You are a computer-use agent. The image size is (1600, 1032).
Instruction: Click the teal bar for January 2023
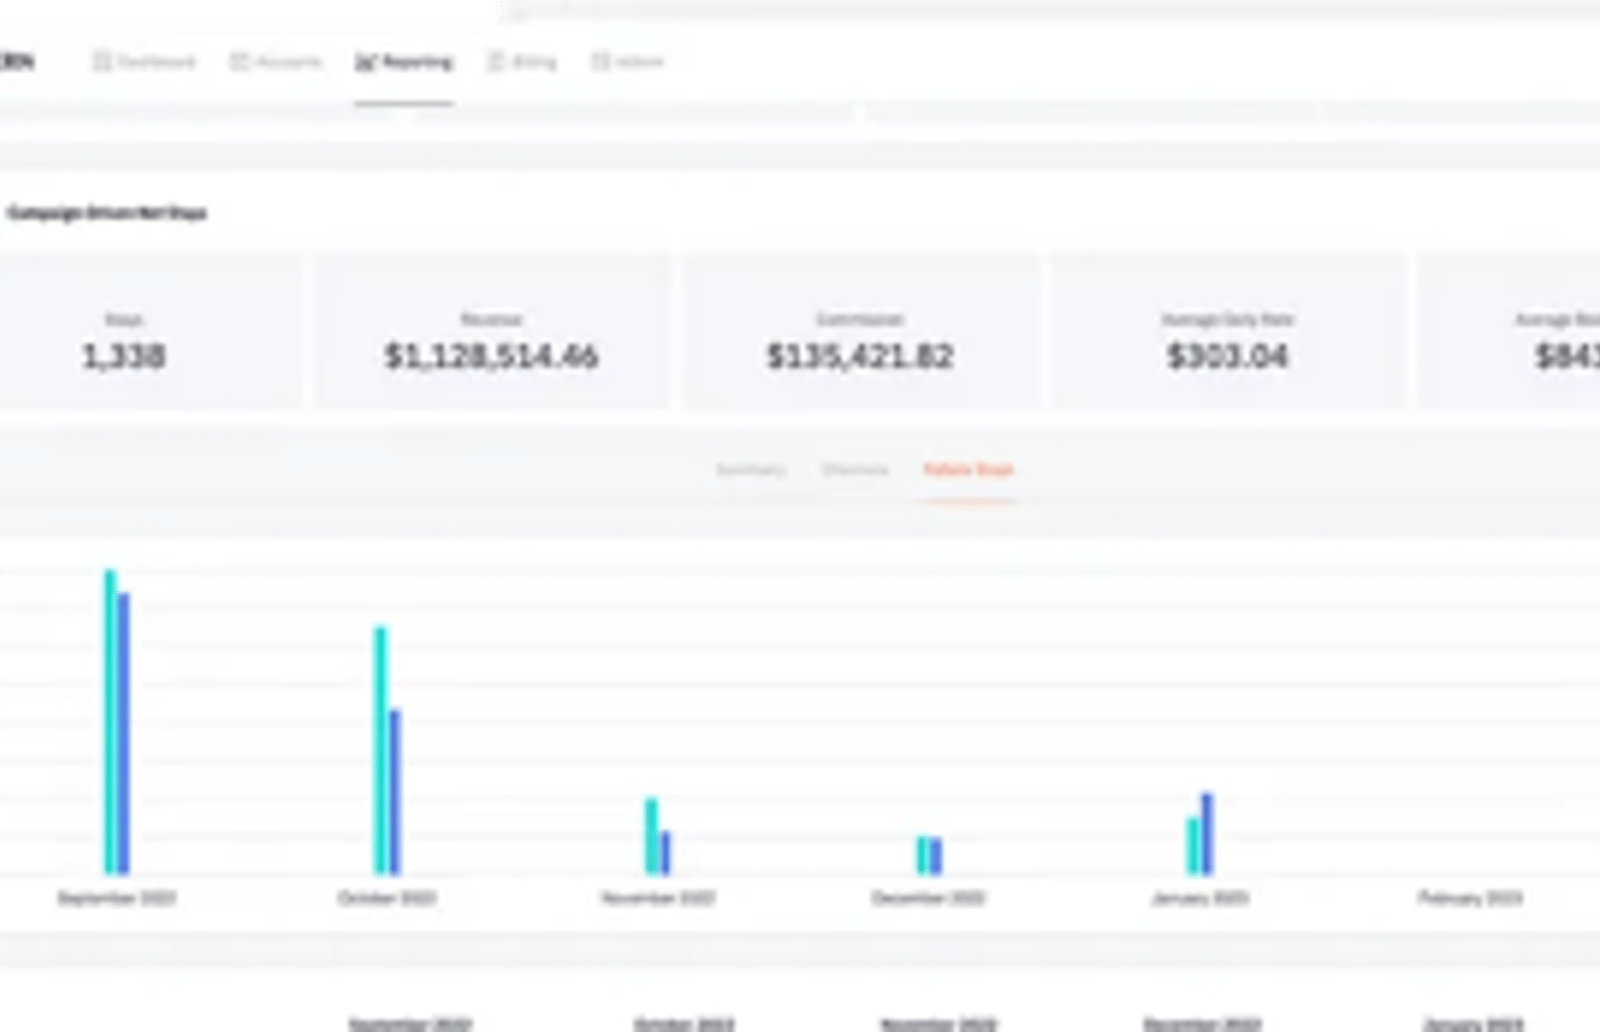pyautogui.click(x=1192, y=847)
